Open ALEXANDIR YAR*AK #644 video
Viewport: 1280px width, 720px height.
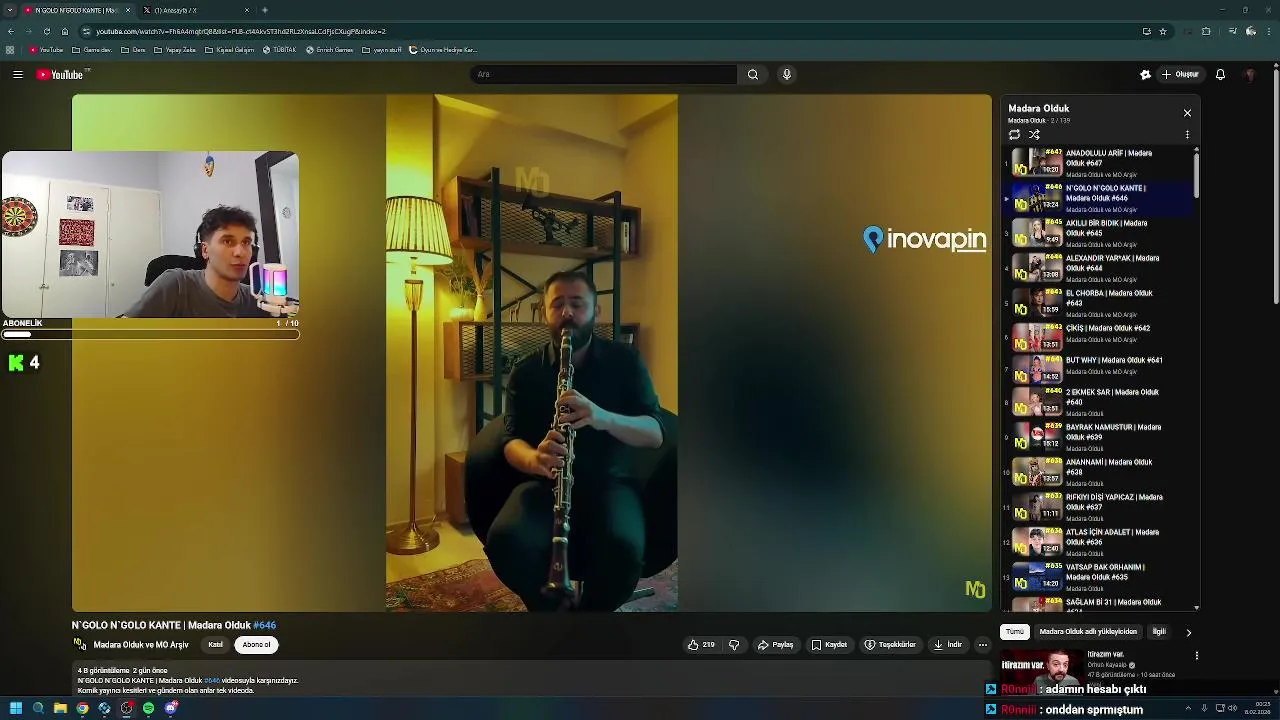(x=1098, y=268)
